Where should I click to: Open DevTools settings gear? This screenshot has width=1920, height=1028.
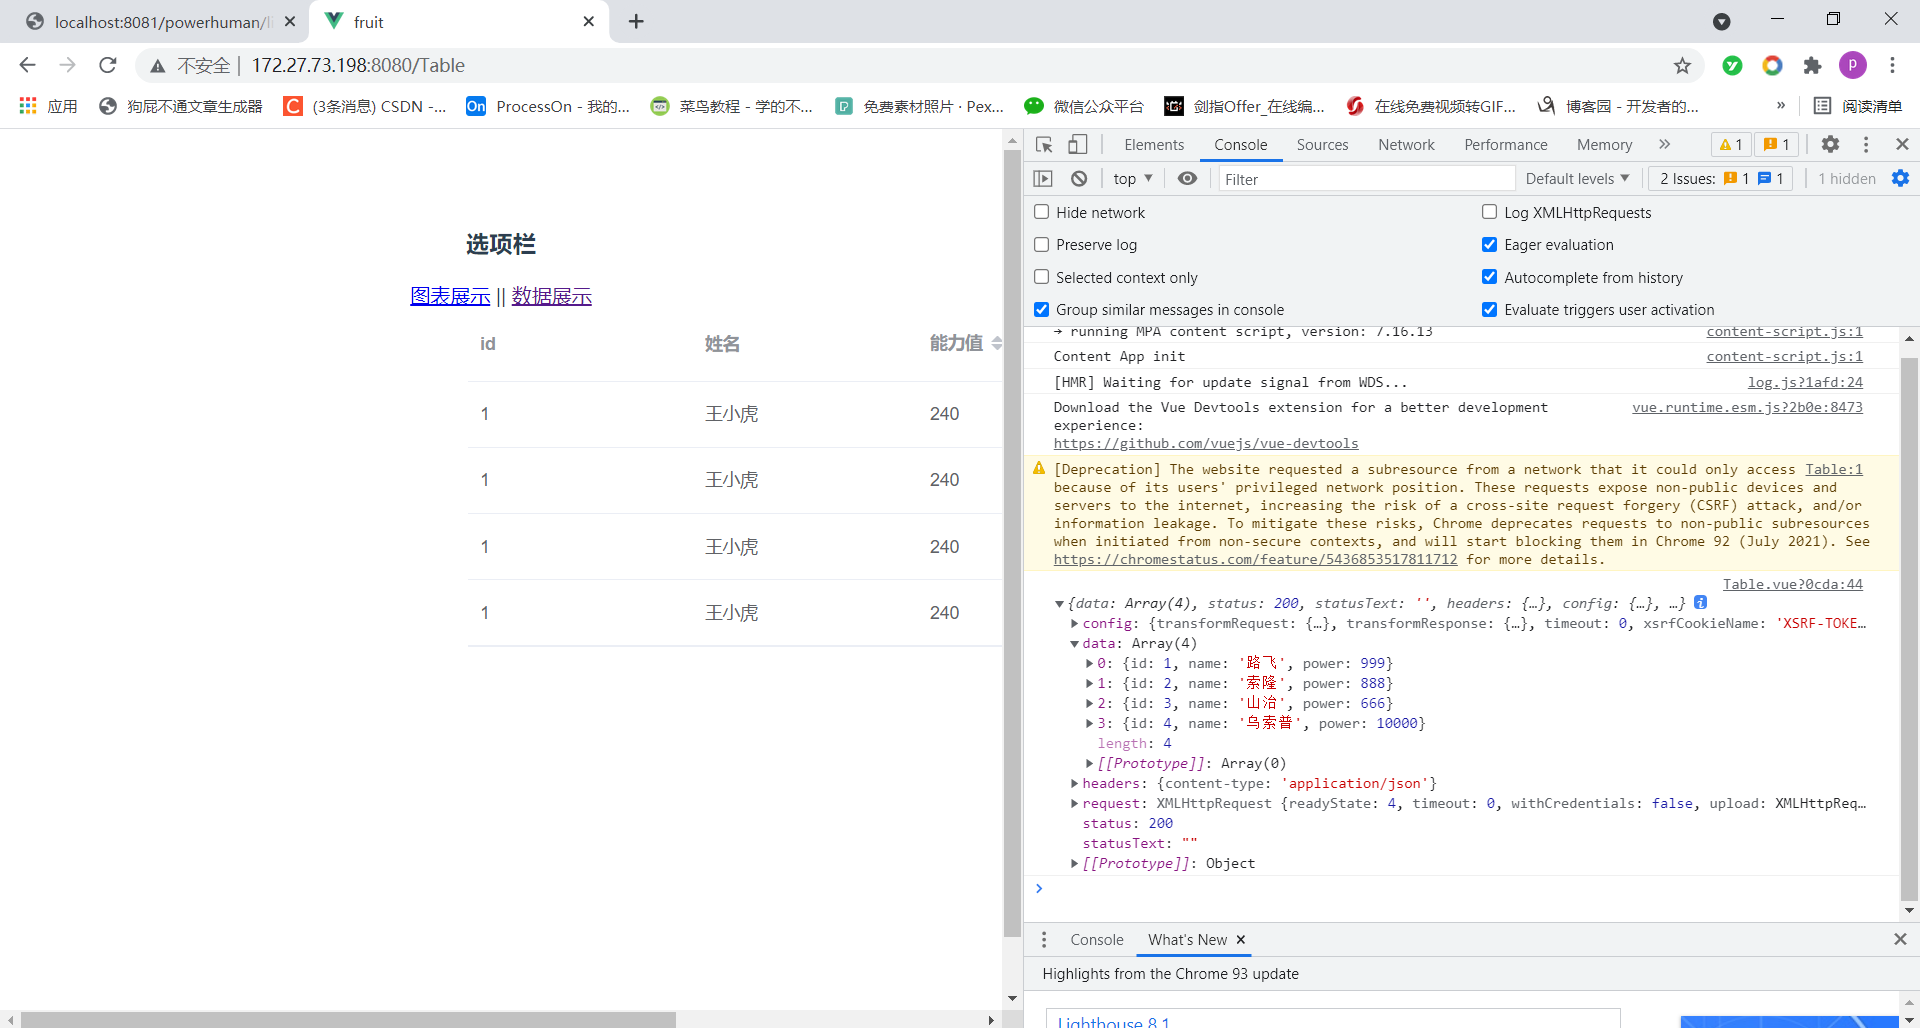click(x=1830, y=144)
